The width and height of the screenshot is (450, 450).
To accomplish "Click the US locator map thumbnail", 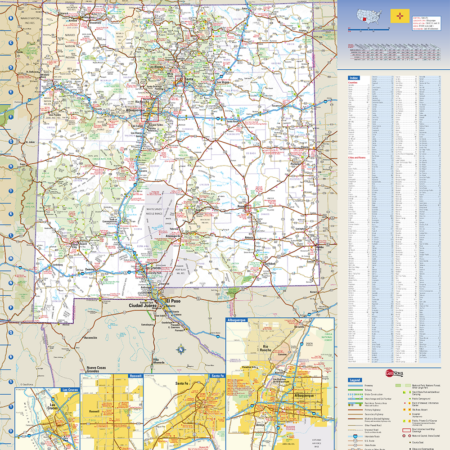I will click(x=369, y=16).
